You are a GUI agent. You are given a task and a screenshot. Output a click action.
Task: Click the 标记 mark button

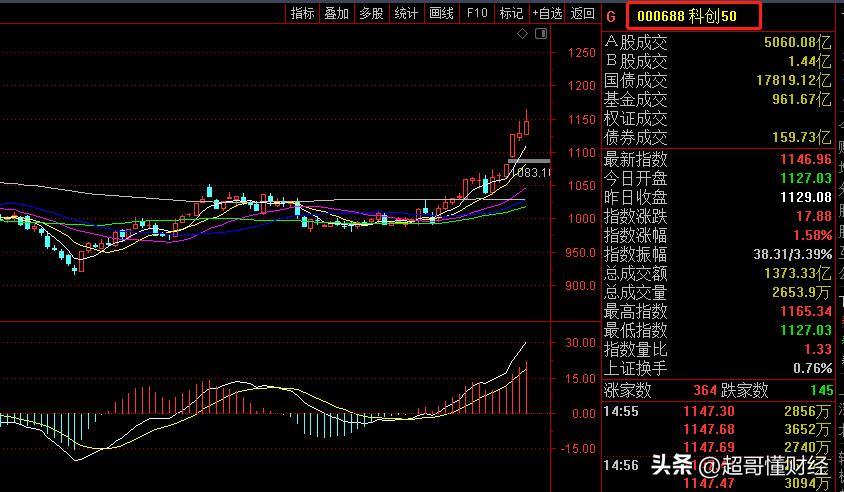[511, 13]
